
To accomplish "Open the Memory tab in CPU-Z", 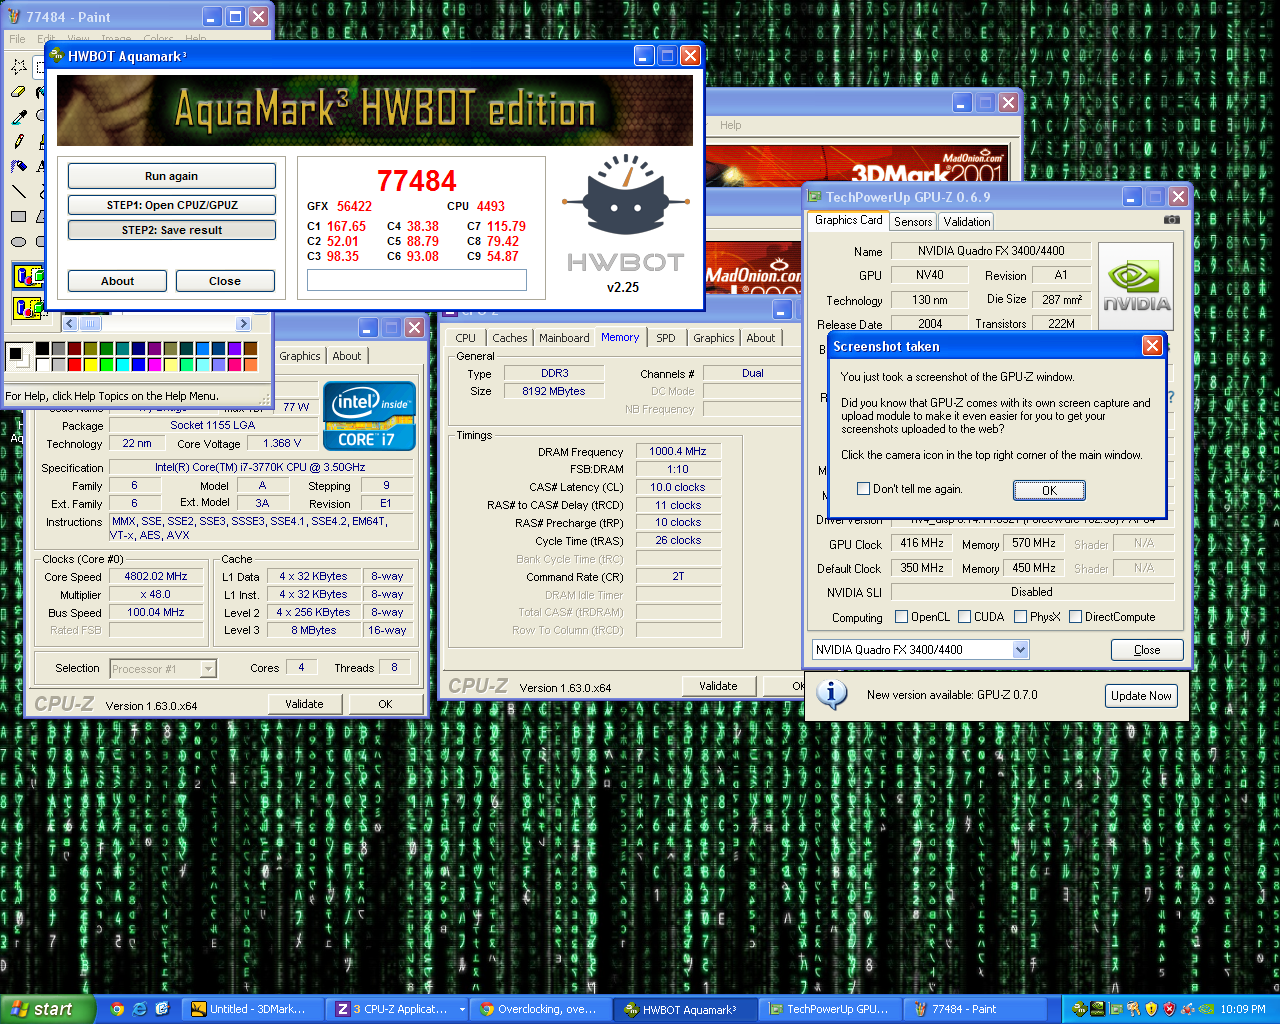I will coord(620,337).
